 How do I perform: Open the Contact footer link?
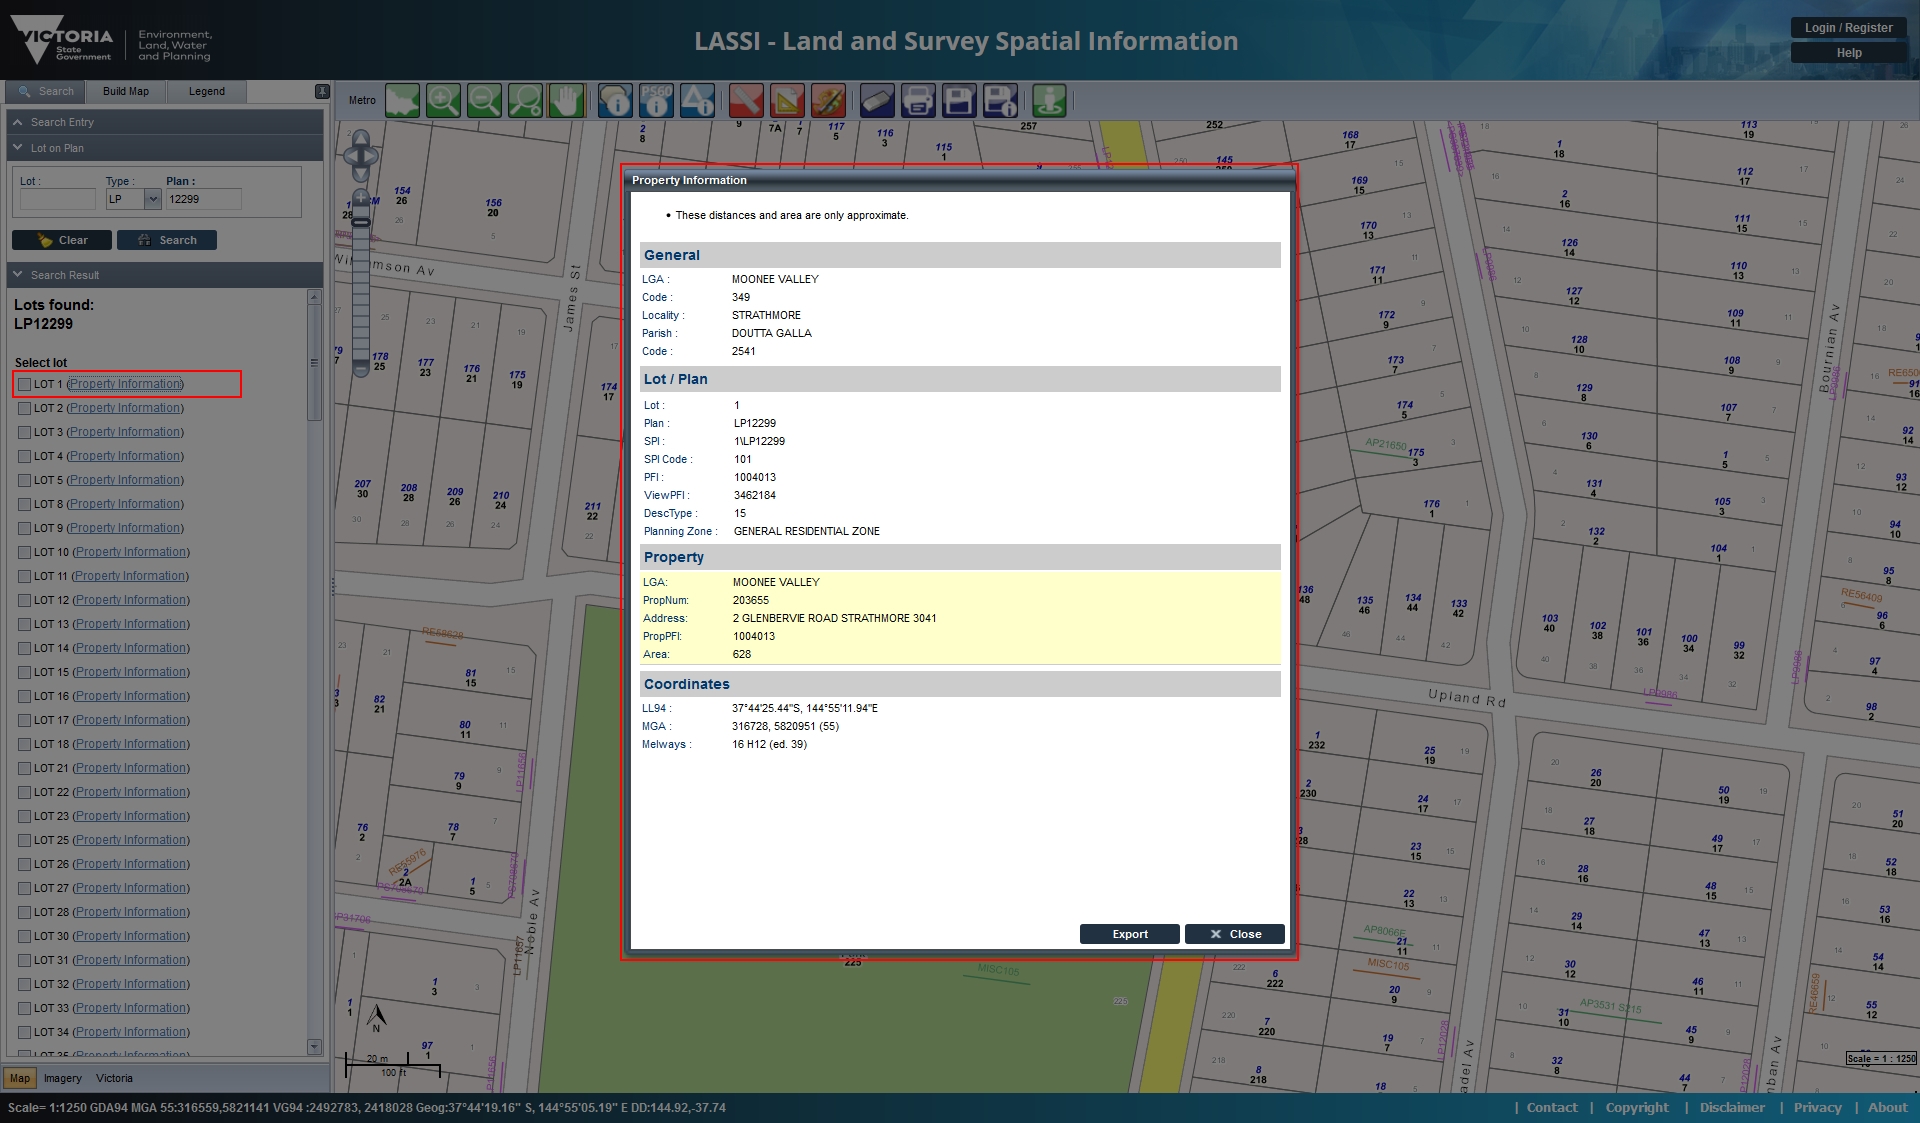coord(1552,1107)
